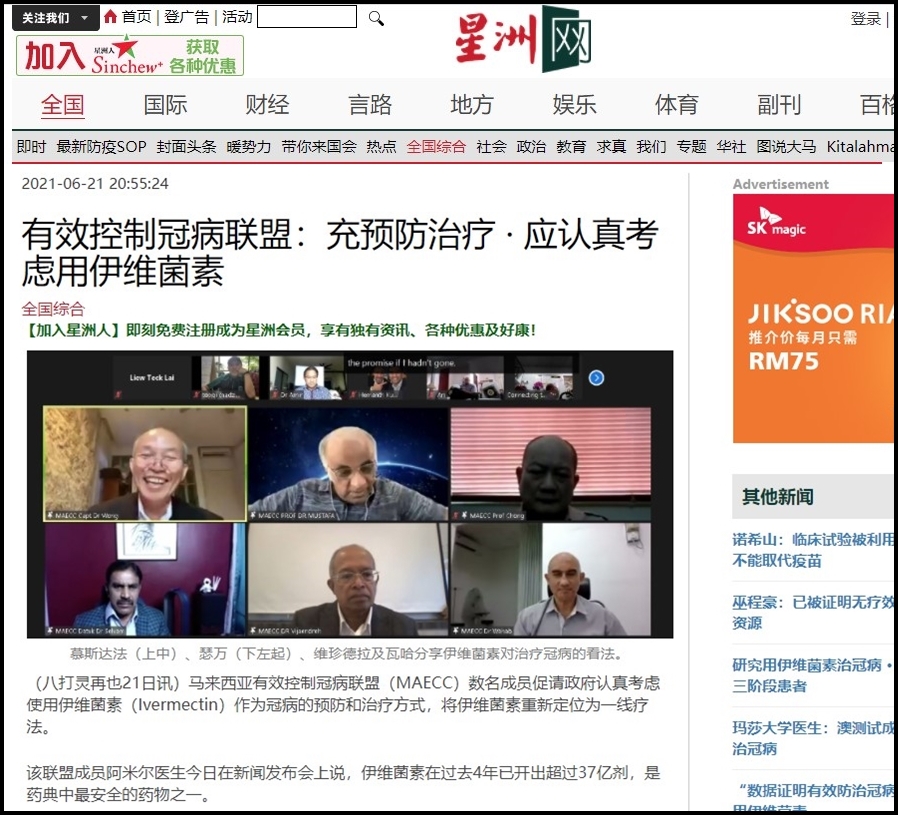Click the red home icon
The image size is (898, 815).
(110, 17)
